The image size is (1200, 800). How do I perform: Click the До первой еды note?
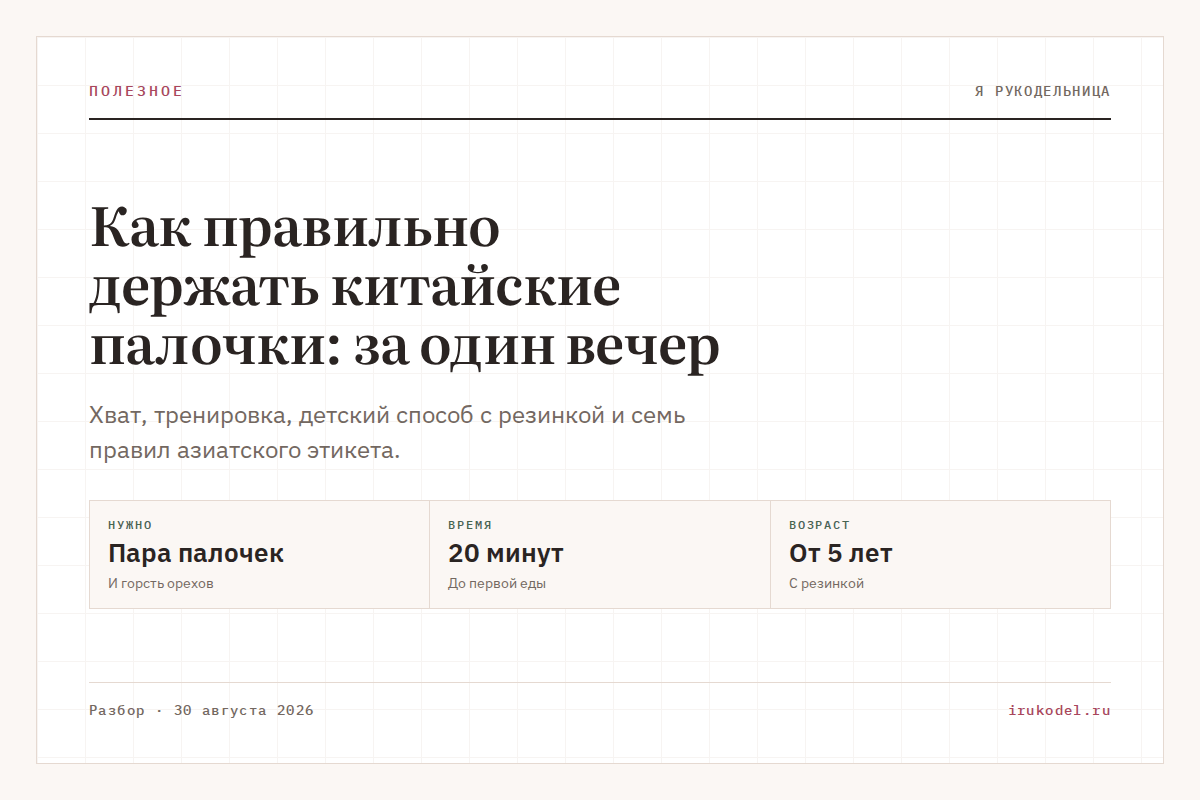point(497,584)
